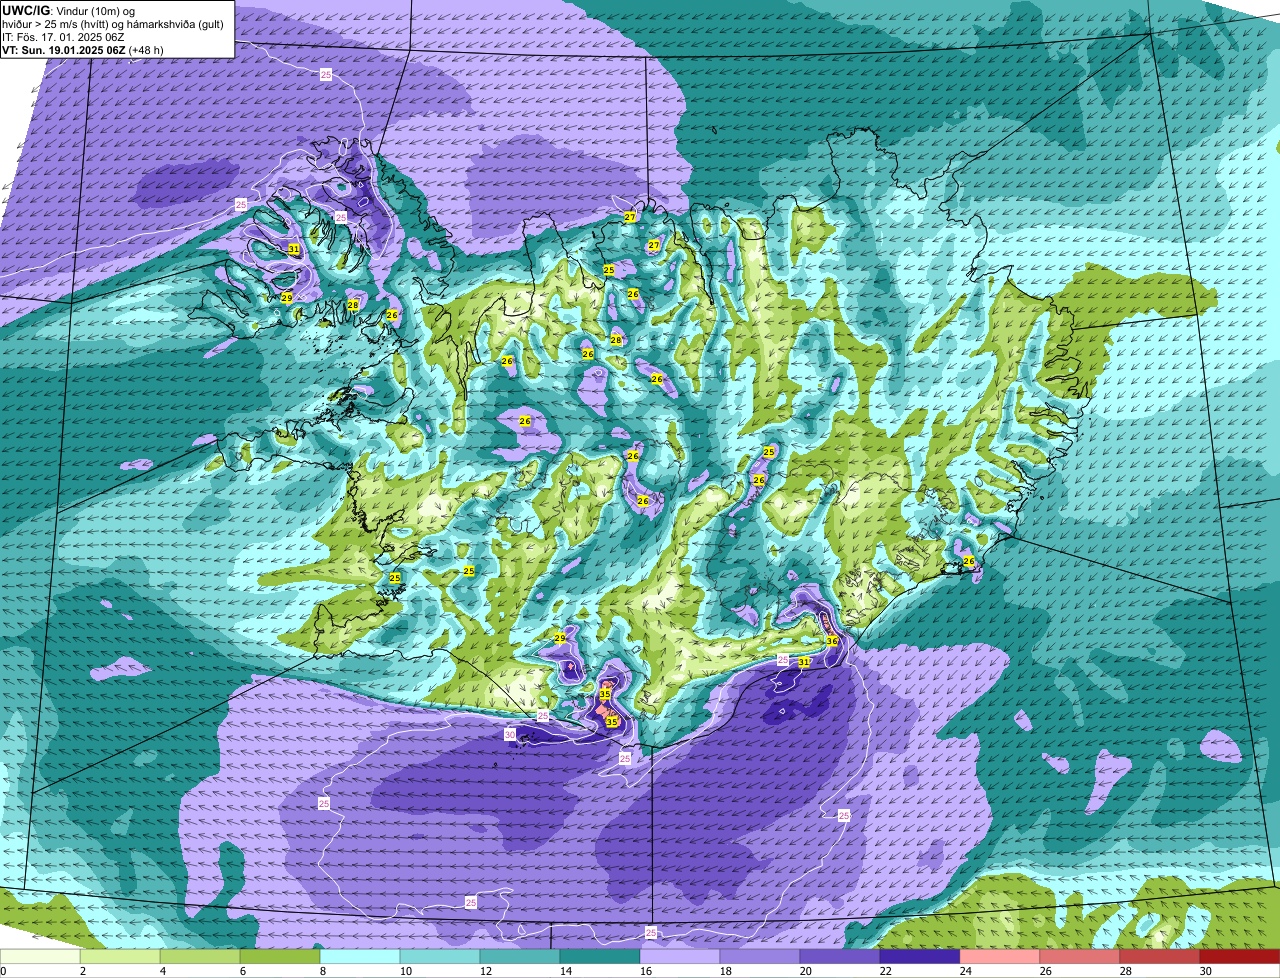Image resolution: width=1280 pixels, height=978 pixels.
Task: Click the 'IT: Fös. 17. 01. 2025 06Z' line
Action: click(x=63, y=36)
